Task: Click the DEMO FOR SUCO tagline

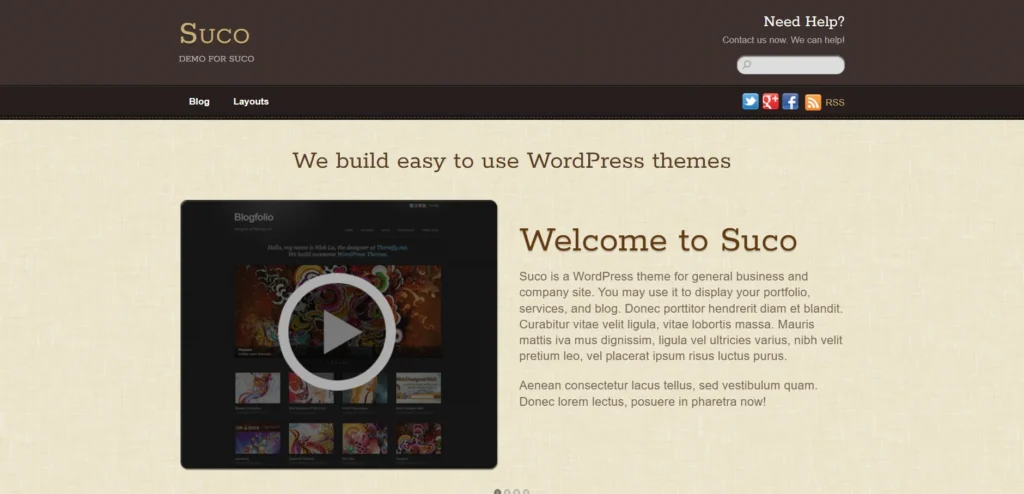Action: pyautogui.click(x=216, y=59)
